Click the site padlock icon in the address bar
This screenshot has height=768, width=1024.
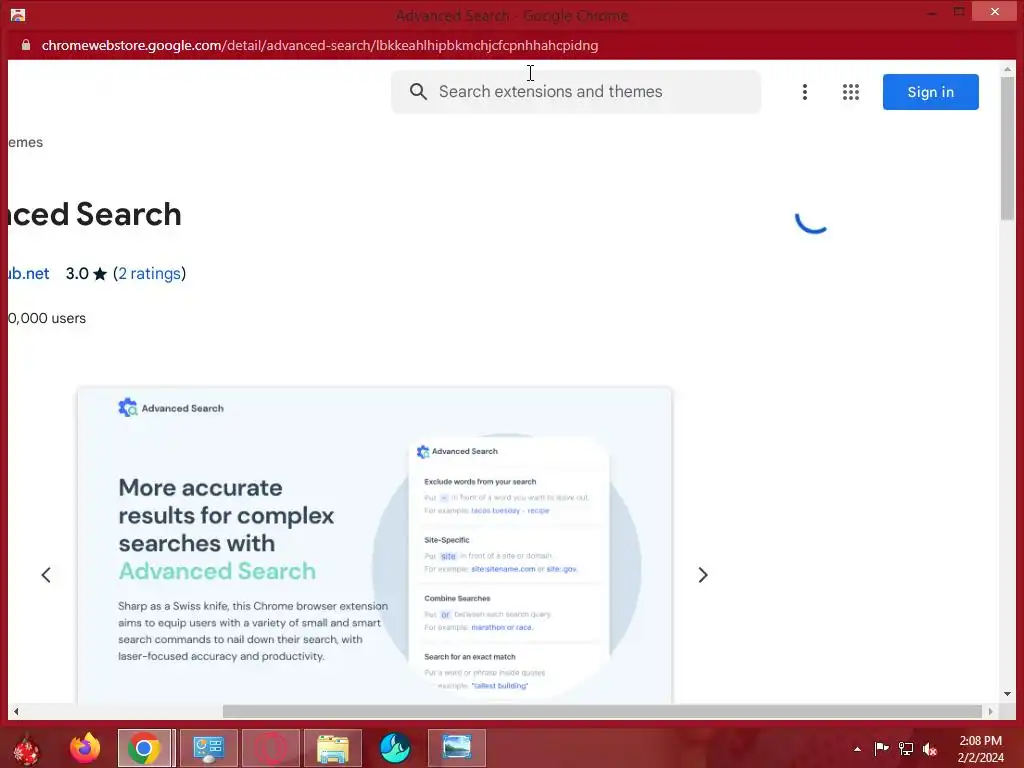pyautogui.click(x=26, y=45)
